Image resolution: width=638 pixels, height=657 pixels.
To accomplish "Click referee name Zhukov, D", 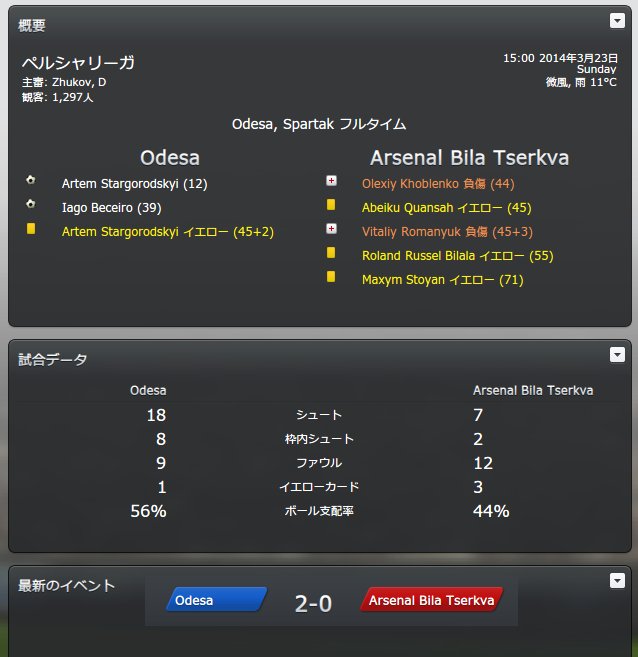I will (79, 82).
